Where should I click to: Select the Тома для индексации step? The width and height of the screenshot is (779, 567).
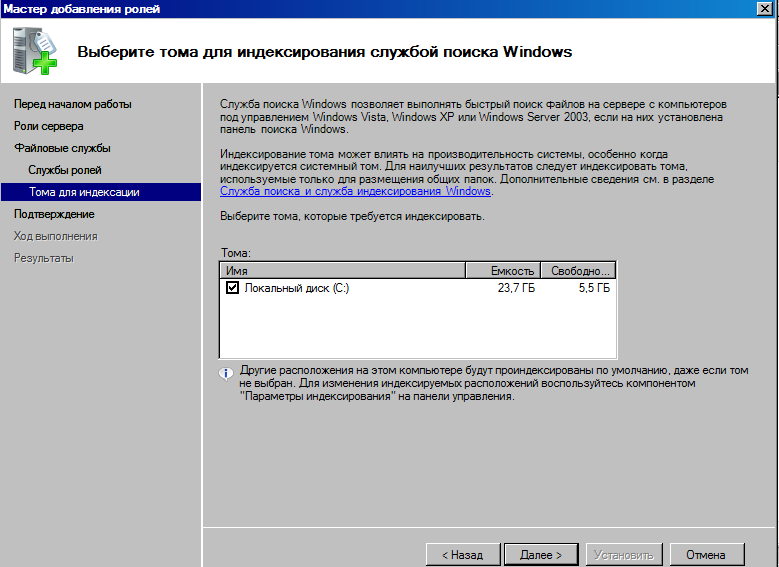point(101,192)
